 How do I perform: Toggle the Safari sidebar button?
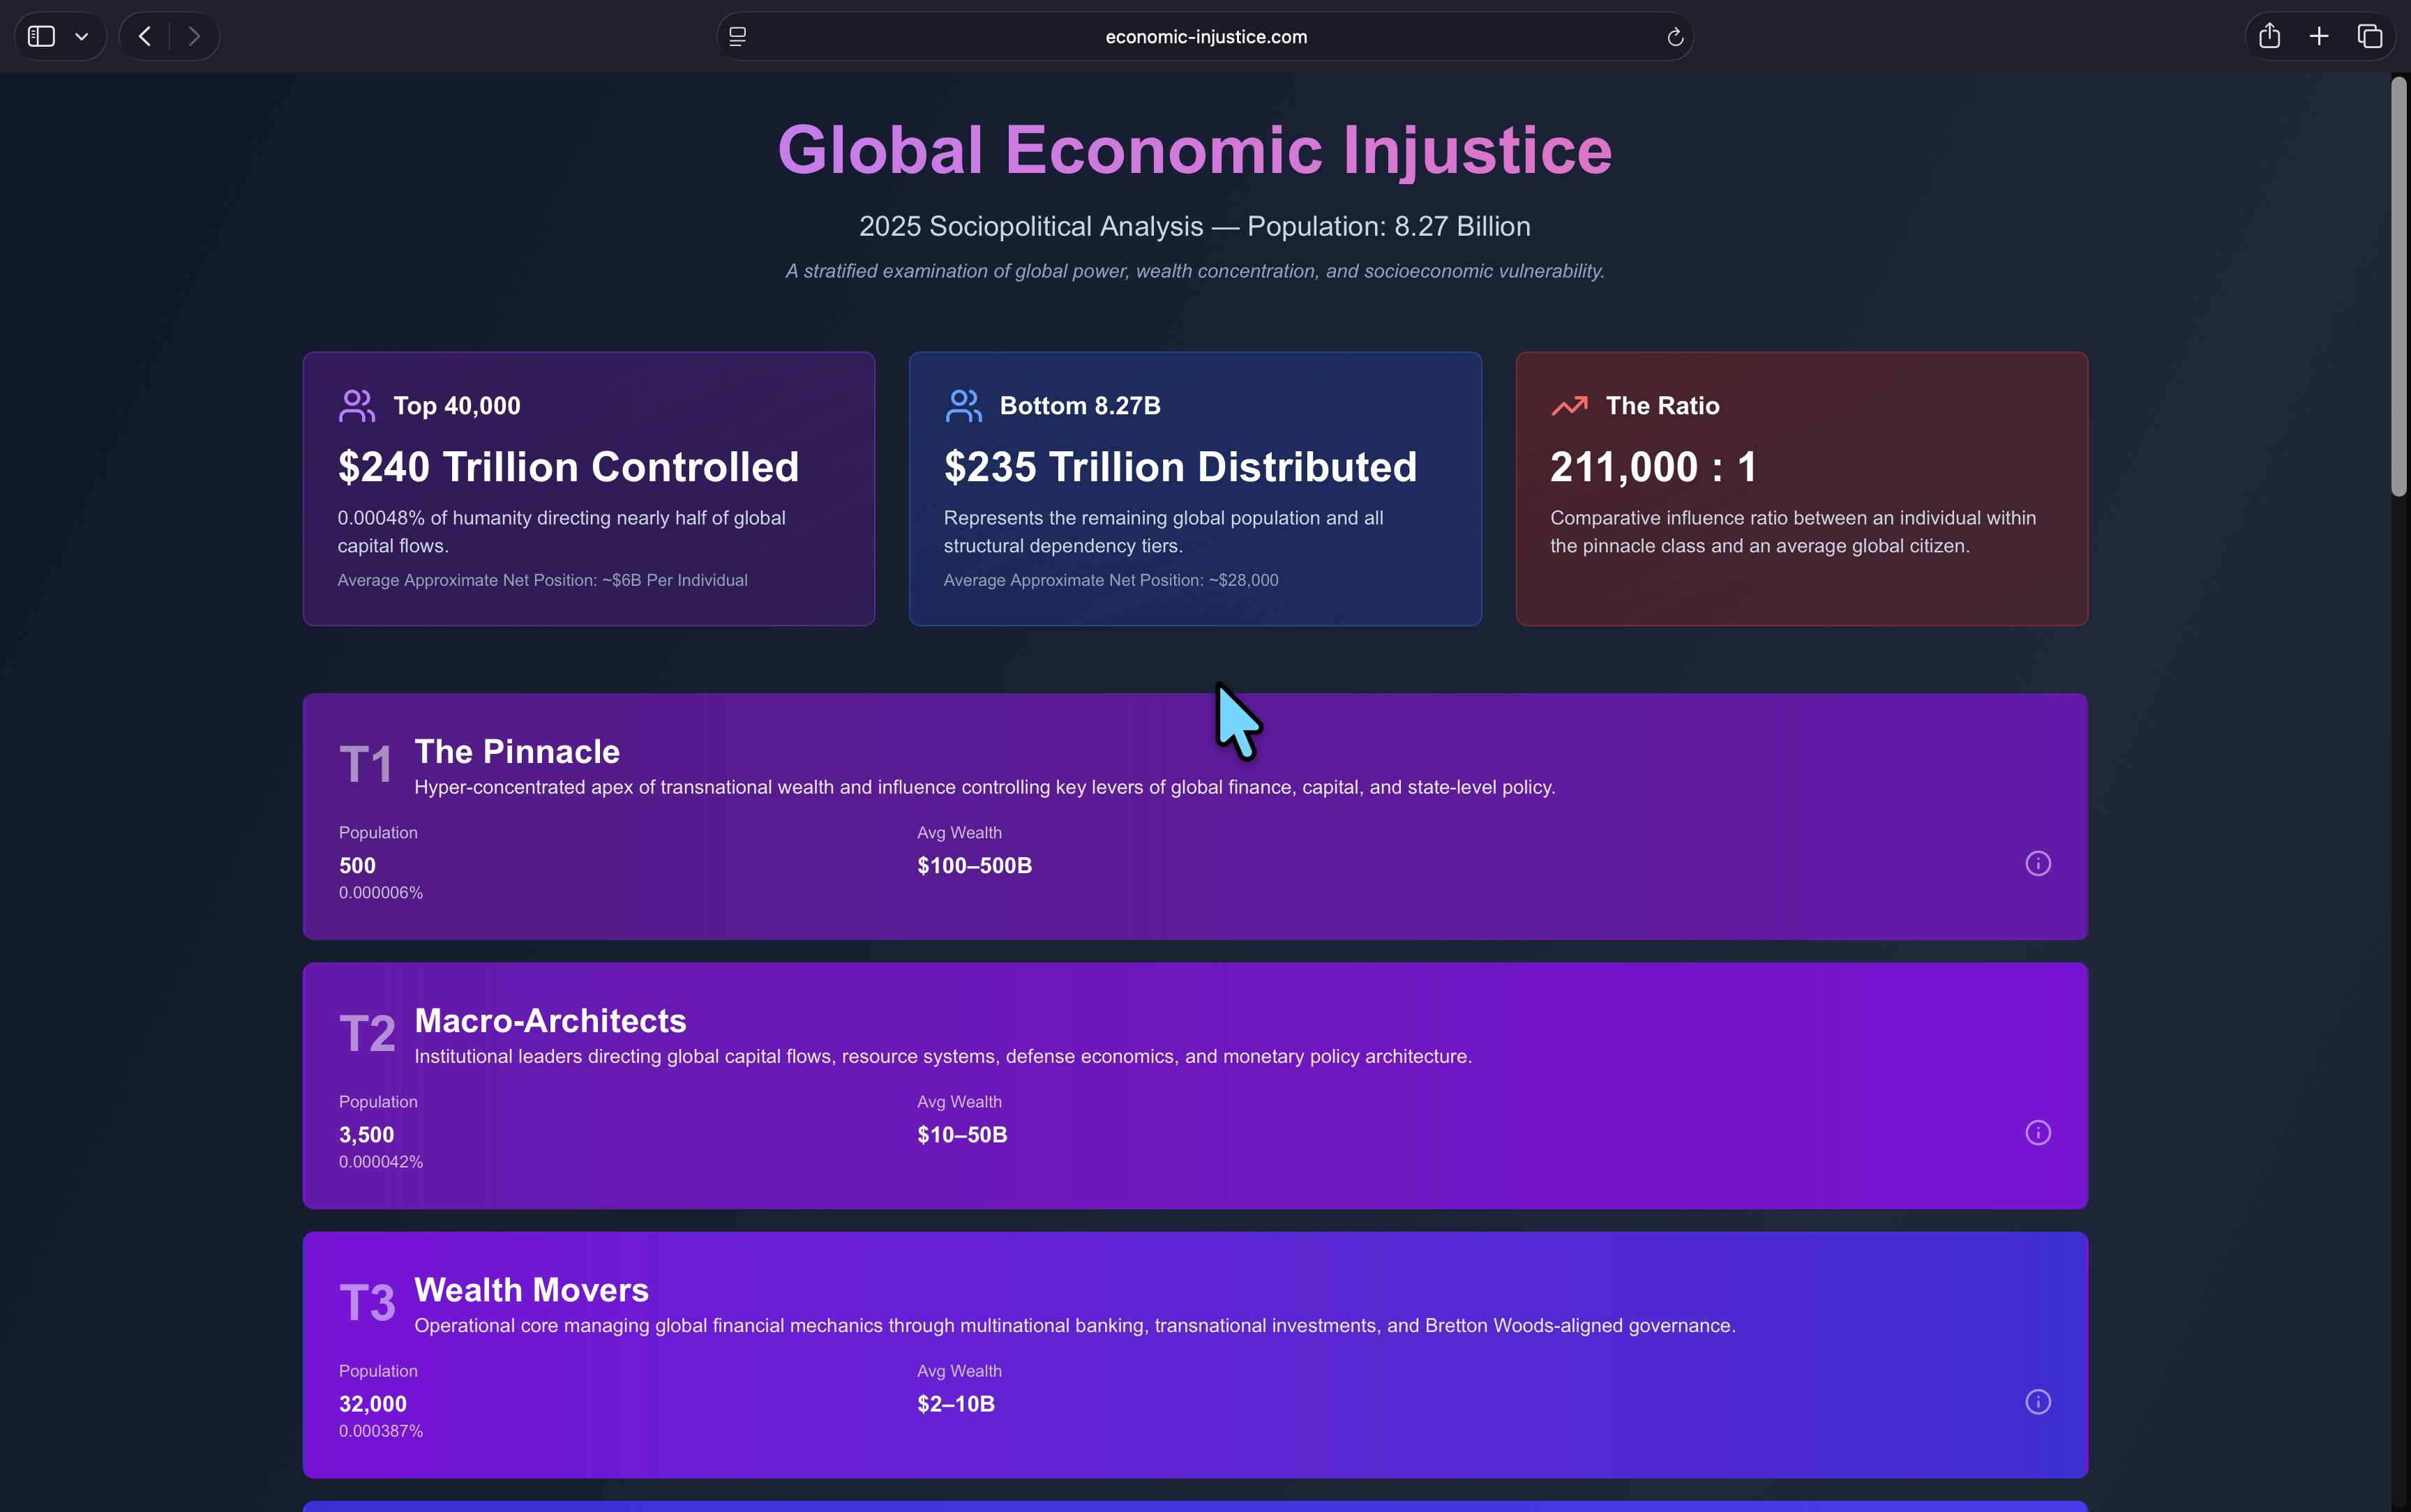point(41,37)
